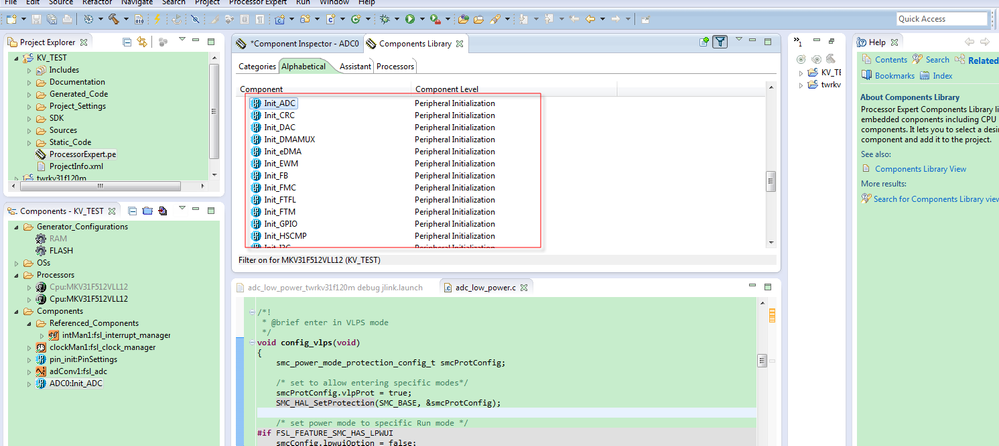This screenshot has width=999, height=446.
Task: Open dropdown arrow next to Debug icon
Action: 397,19
